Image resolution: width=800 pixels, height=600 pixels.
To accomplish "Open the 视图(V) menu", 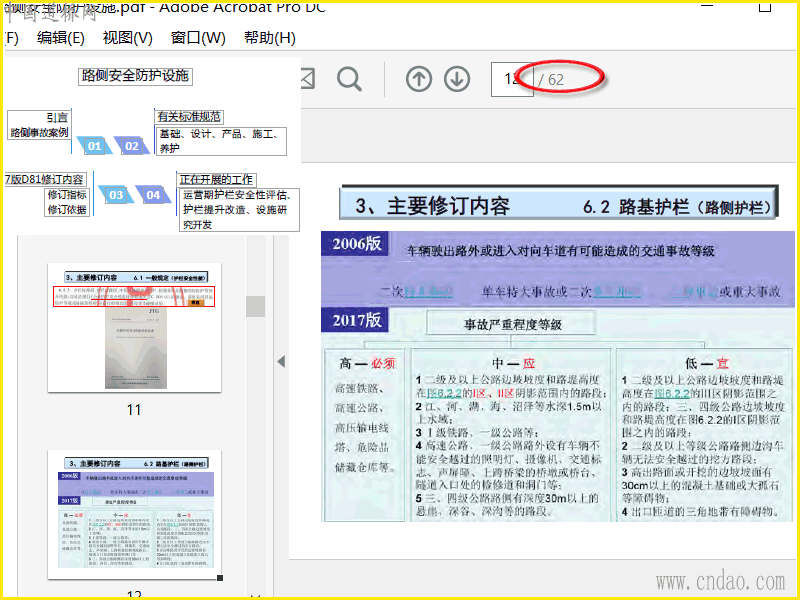I will coord(128,38).
